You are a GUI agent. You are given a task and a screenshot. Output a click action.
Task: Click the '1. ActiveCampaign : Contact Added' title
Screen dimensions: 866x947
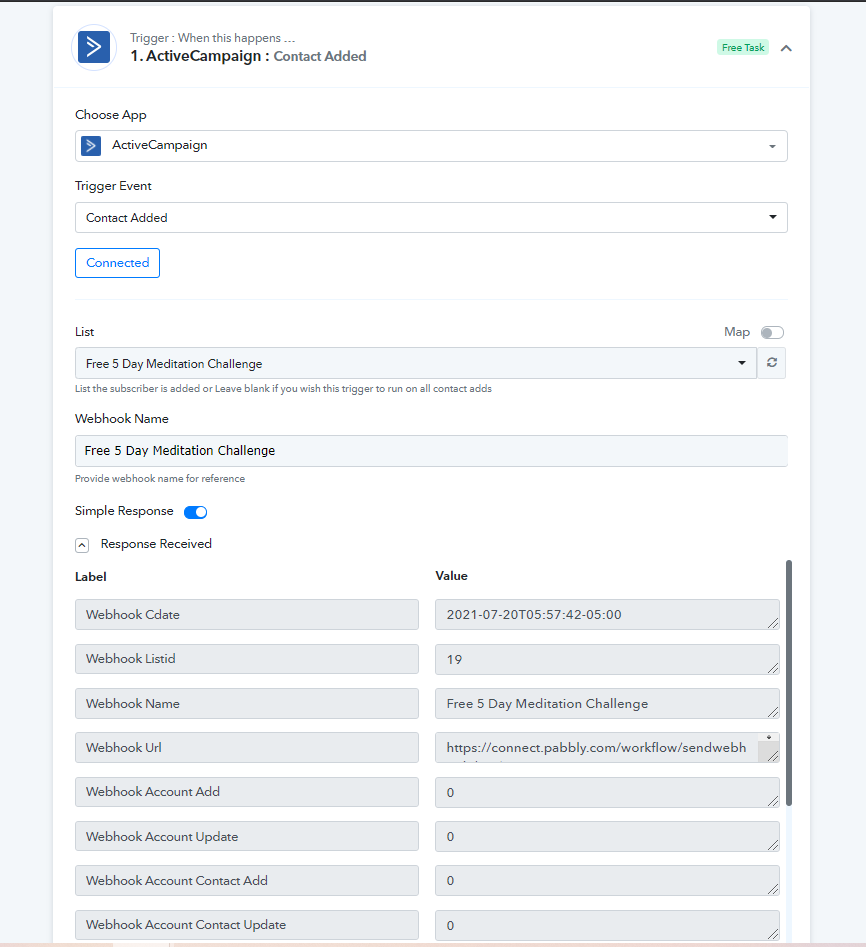pos(248,56)
